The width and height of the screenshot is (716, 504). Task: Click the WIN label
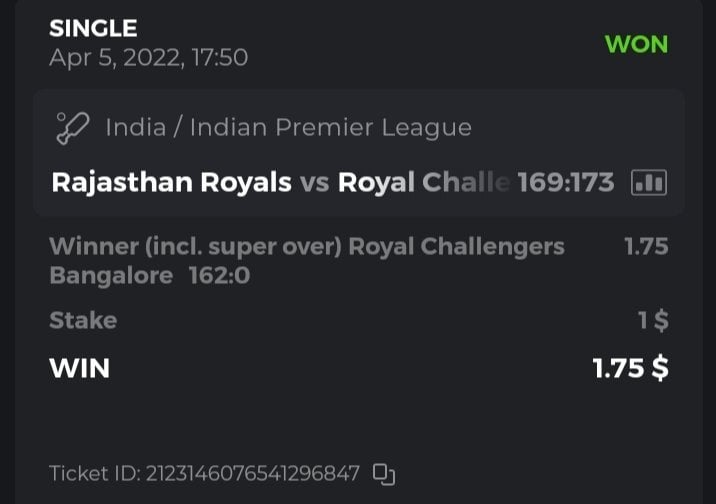click(79, 368)
